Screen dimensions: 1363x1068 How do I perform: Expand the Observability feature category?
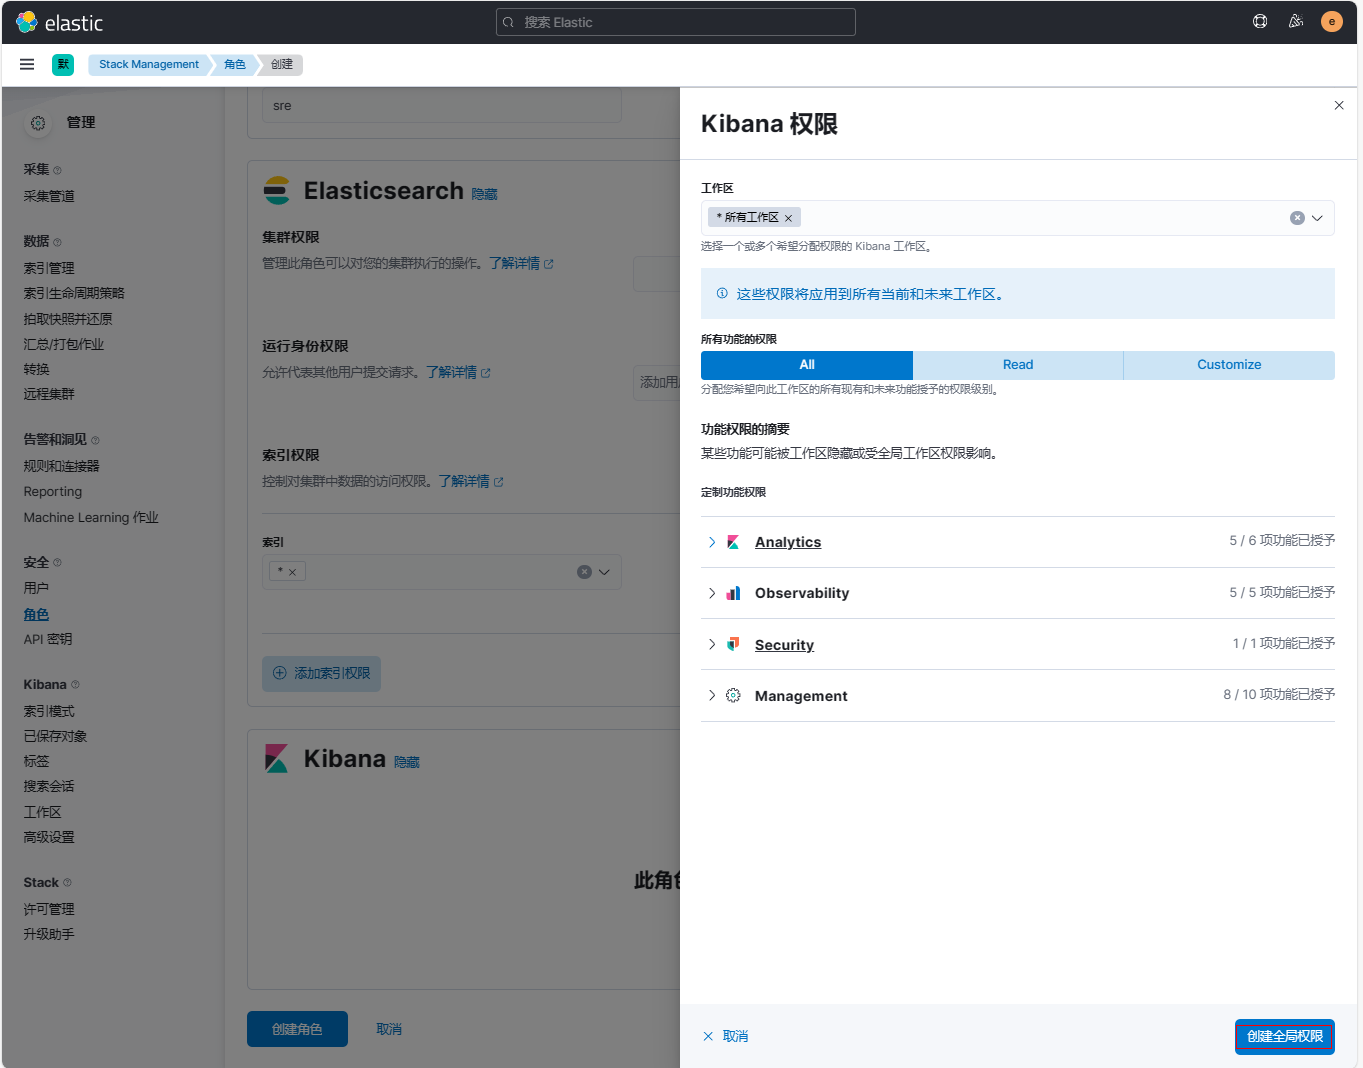(x=712, y=593)
